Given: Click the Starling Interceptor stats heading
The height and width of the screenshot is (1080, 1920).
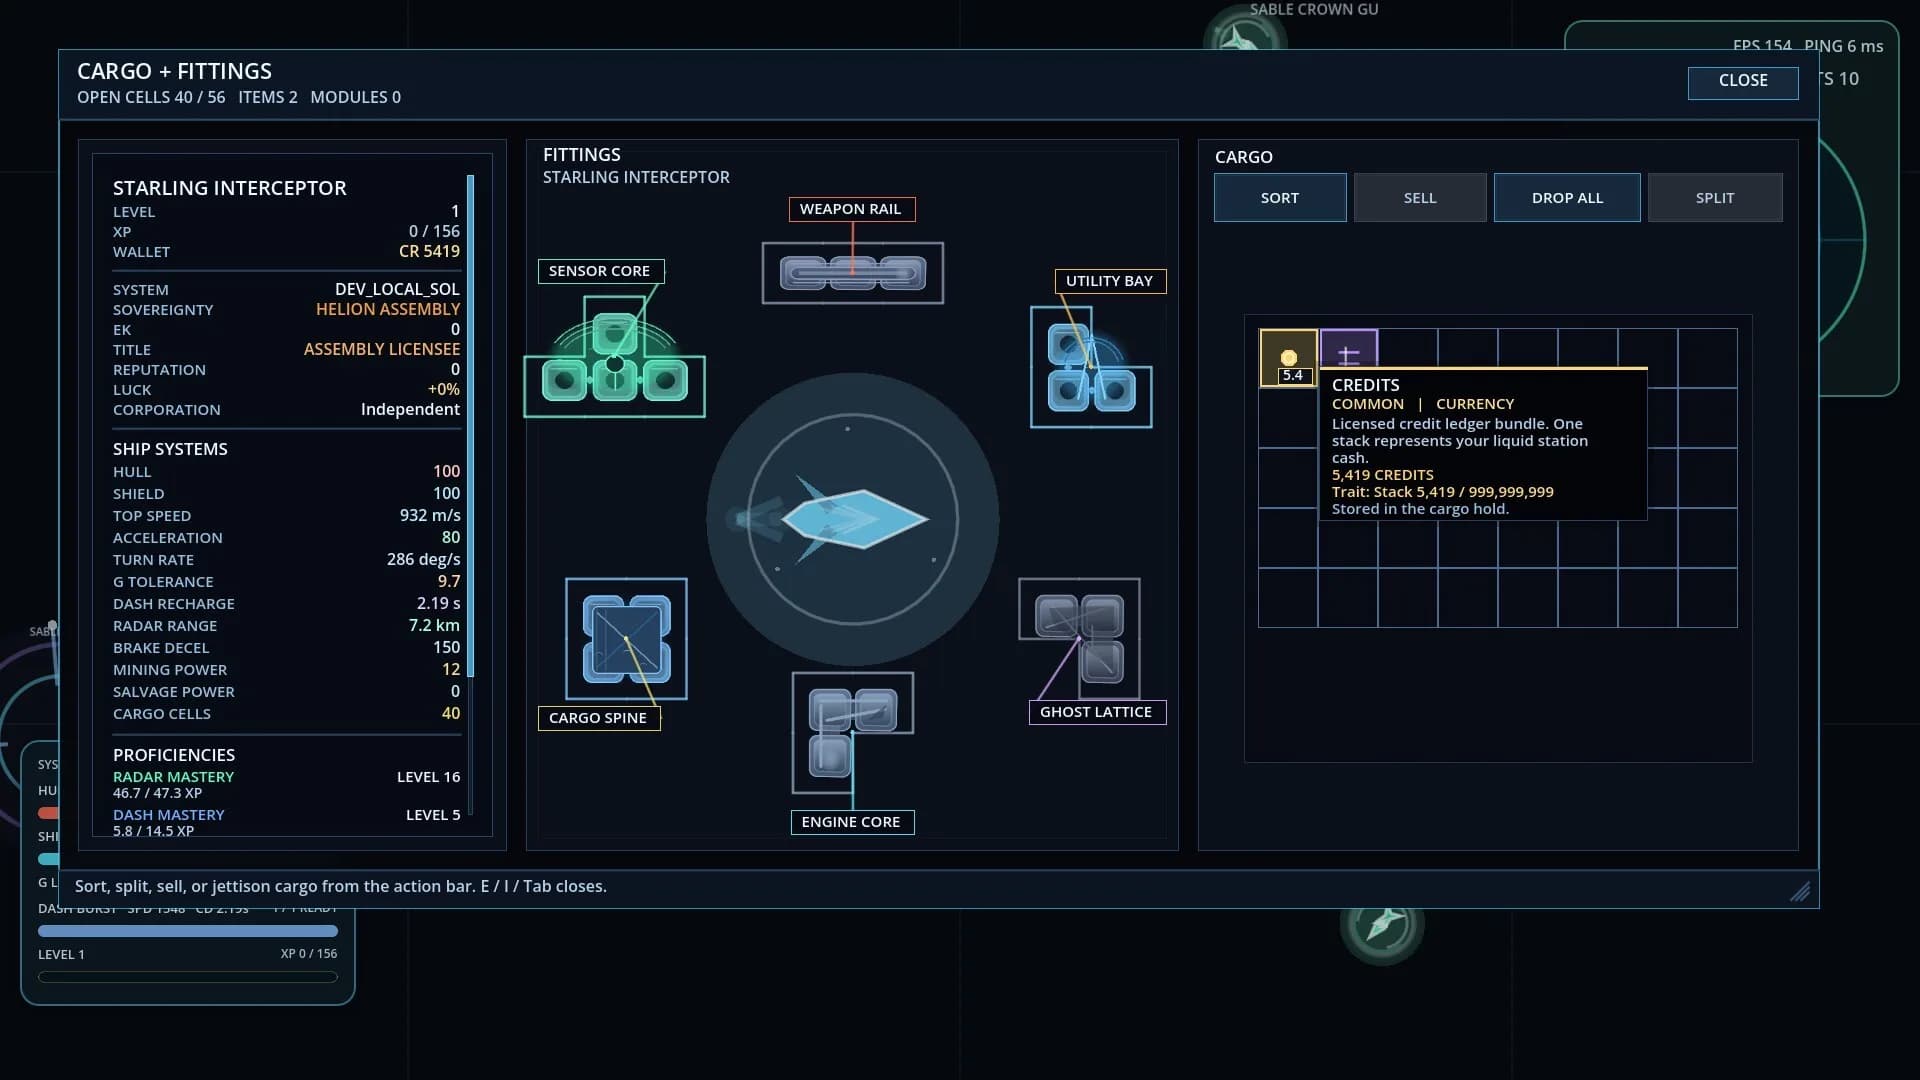Looking at the screenshot, I should (x=229, y=188).
